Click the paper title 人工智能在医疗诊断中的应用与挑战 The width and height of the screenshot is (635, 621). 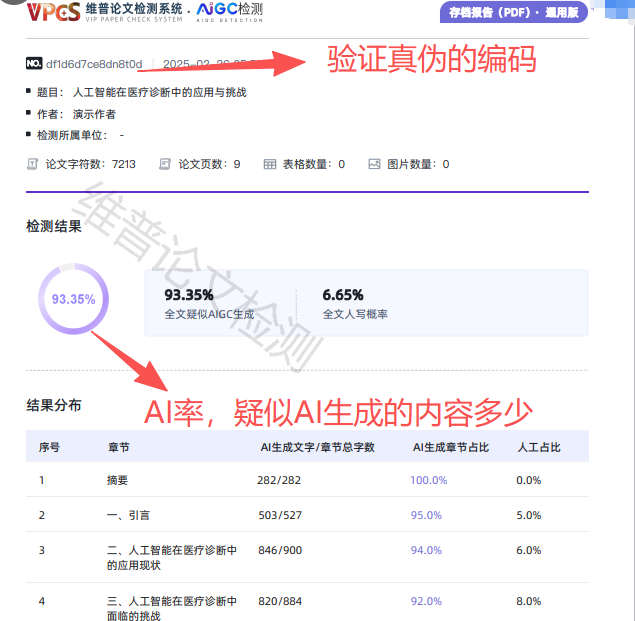click(x=159, y=92)
